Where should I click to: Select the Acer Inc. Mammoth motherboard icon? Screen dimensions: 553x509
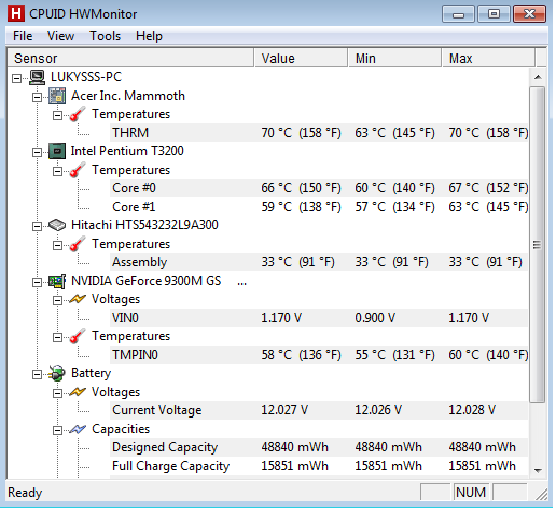coord(57,96)
